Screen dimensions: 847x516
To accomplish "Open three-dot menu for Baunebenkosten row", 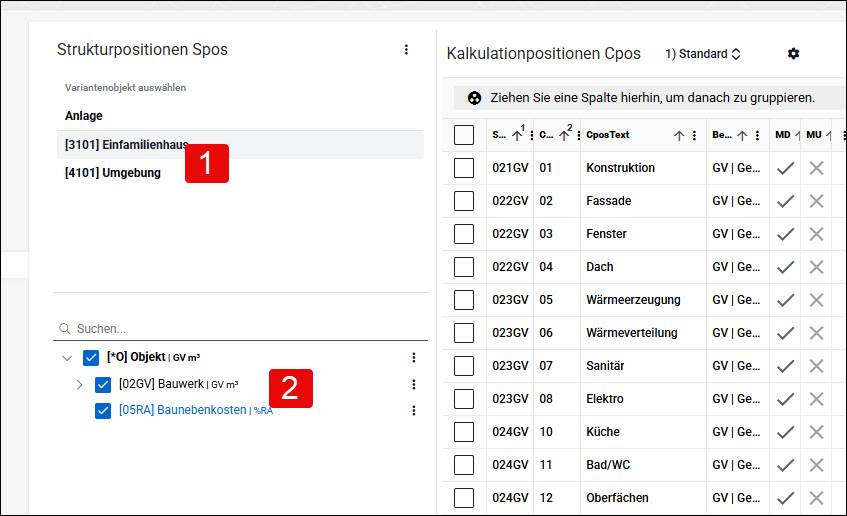I will point(414,411).
